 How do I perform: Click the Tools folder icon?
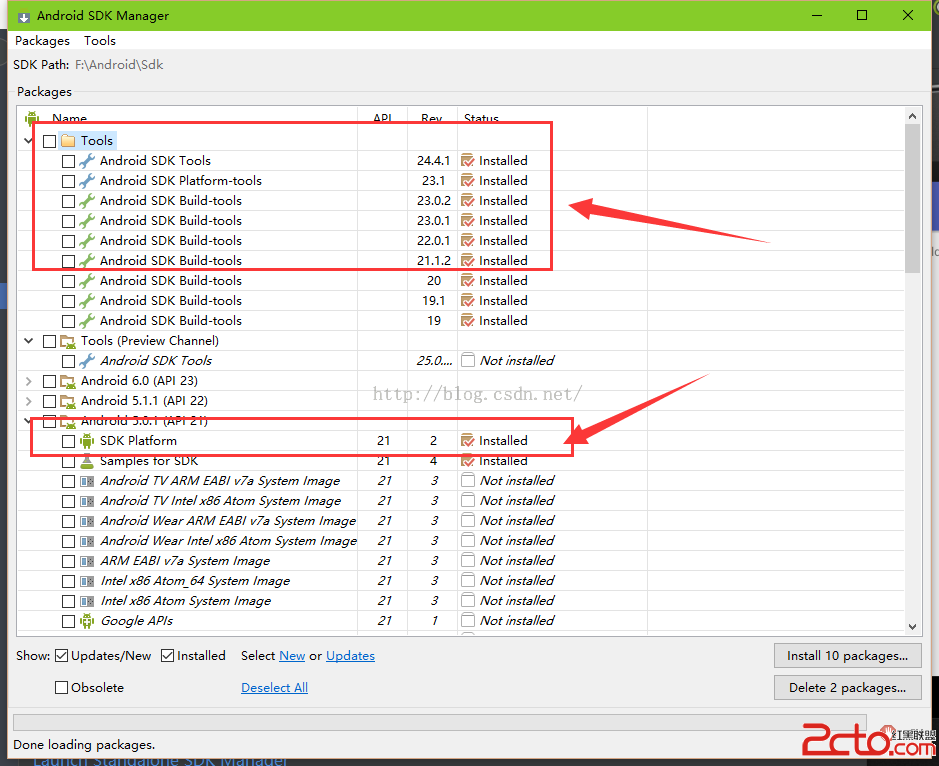tap(68, 141)
